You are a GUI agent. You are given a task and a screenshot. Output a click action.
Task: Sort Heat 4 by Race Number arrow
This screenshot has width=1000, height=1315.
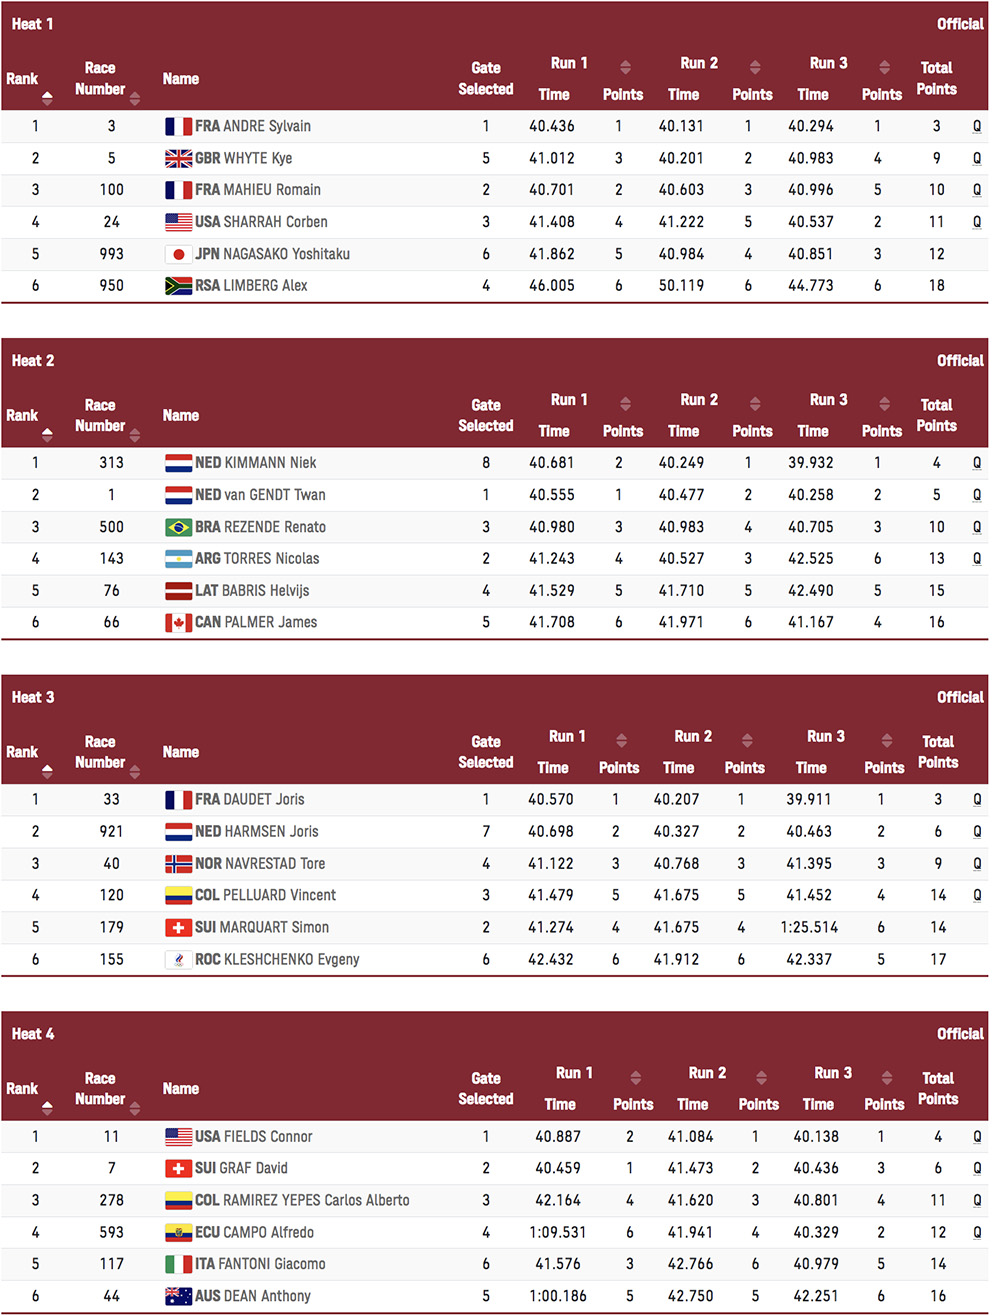tap(135, 1108)
